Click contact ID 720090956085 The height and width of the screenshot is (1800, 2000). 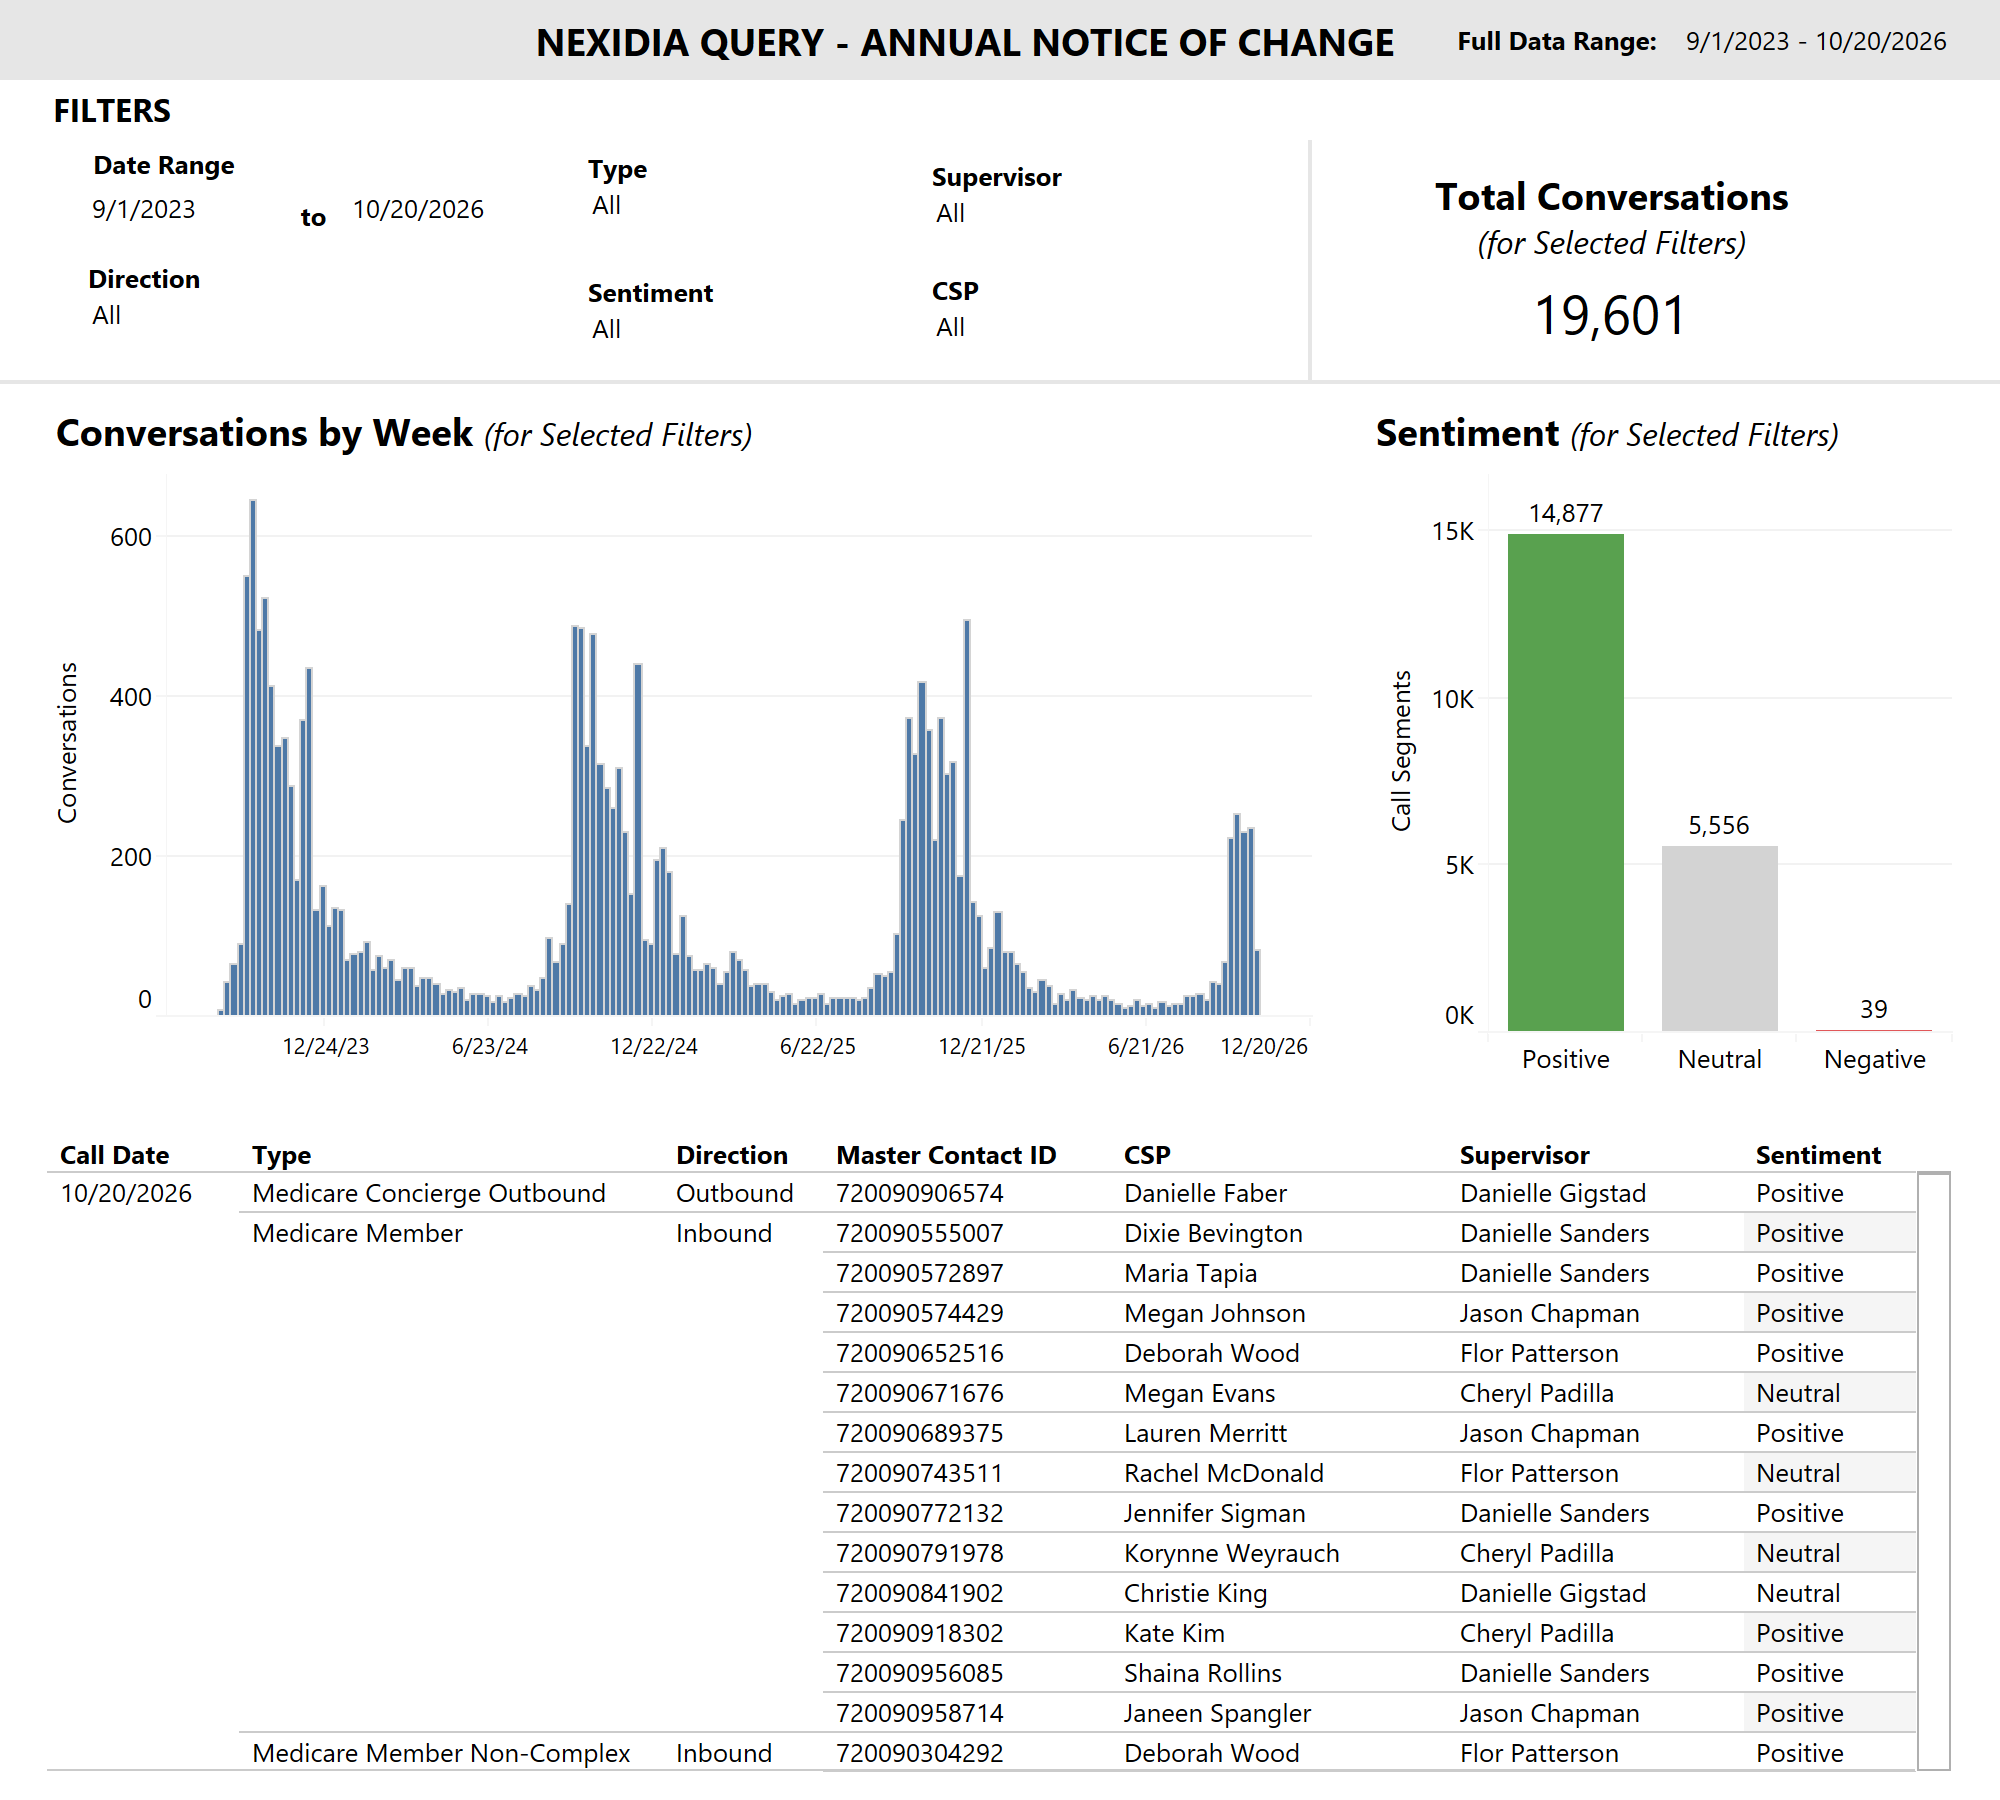point(920,1673)
